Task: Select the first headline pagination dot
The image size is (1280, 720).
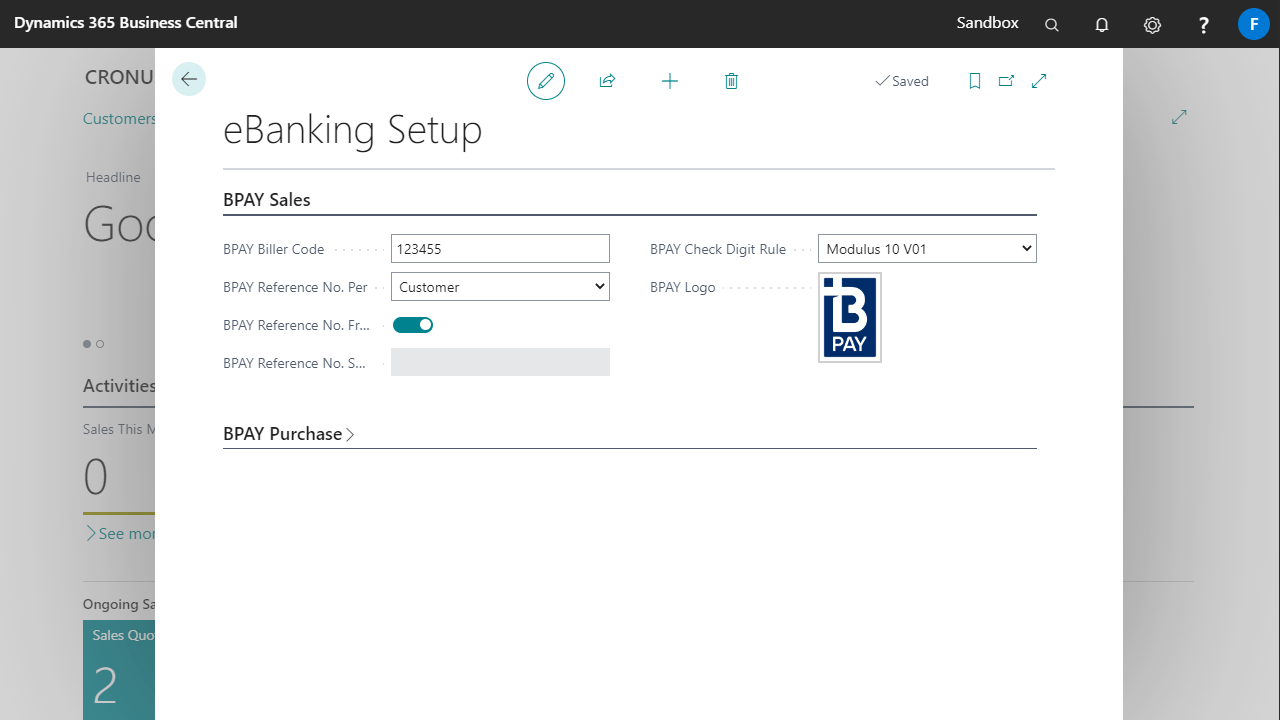Action: click(x=87, y=344)
